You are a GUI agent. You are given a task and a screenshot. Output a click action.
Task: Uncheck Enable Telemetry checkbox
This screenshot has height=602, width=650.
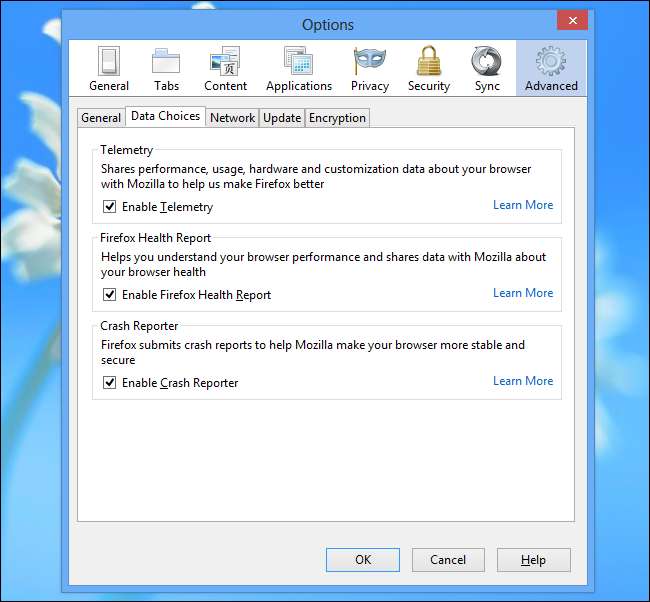pos(110,207)
